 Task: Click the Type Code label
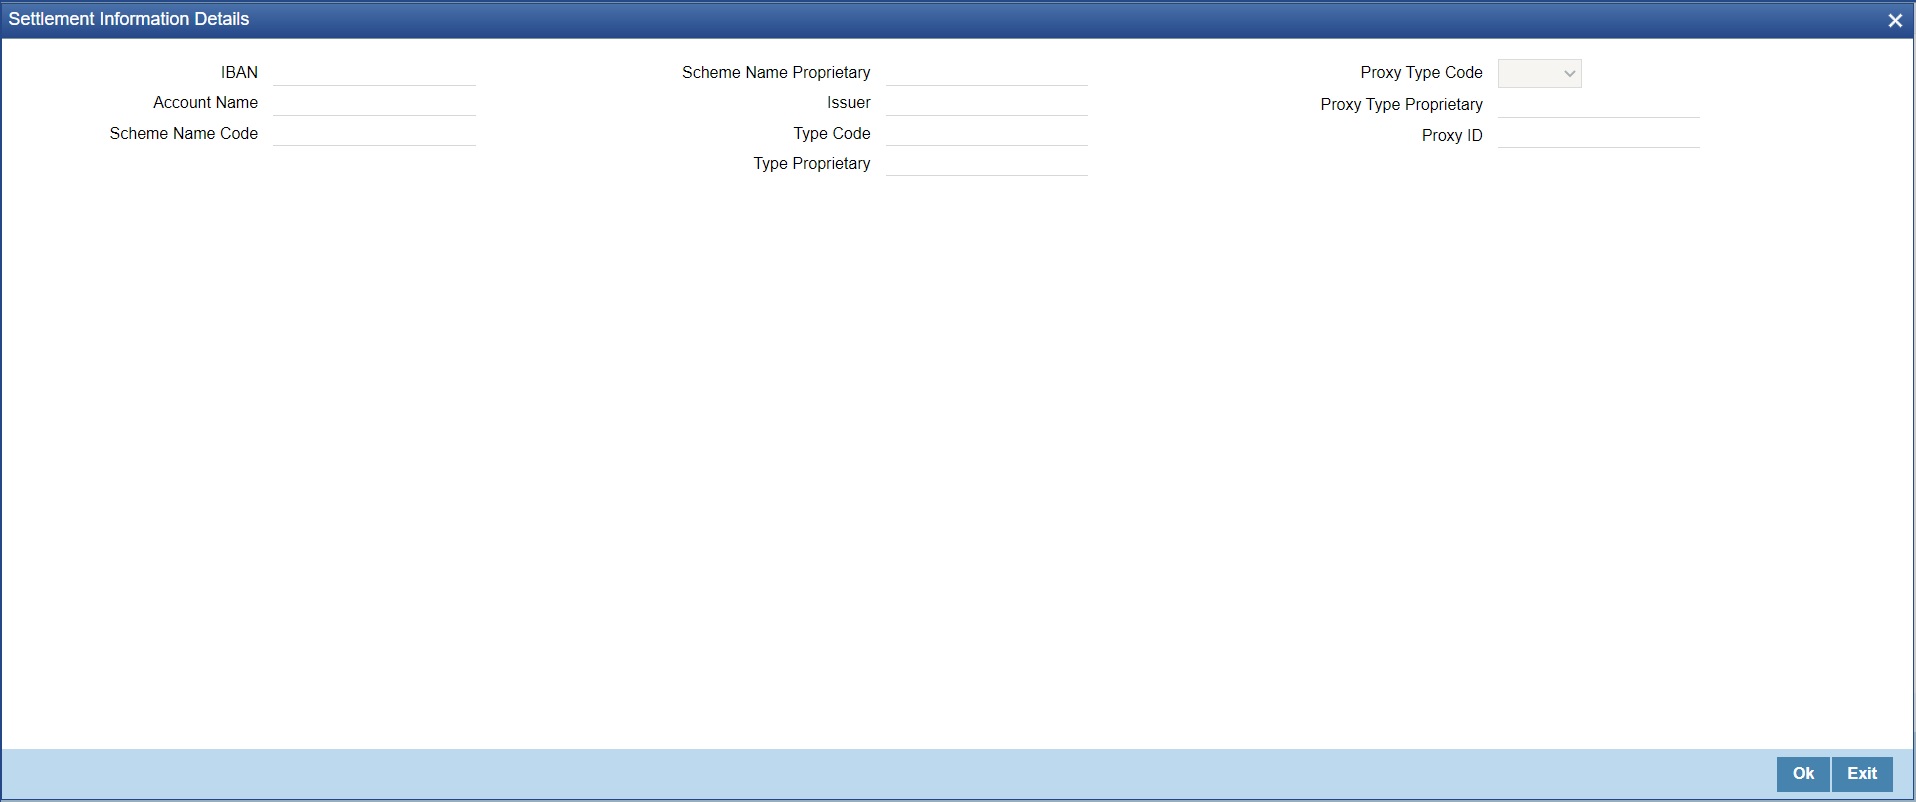coord(832,133)
